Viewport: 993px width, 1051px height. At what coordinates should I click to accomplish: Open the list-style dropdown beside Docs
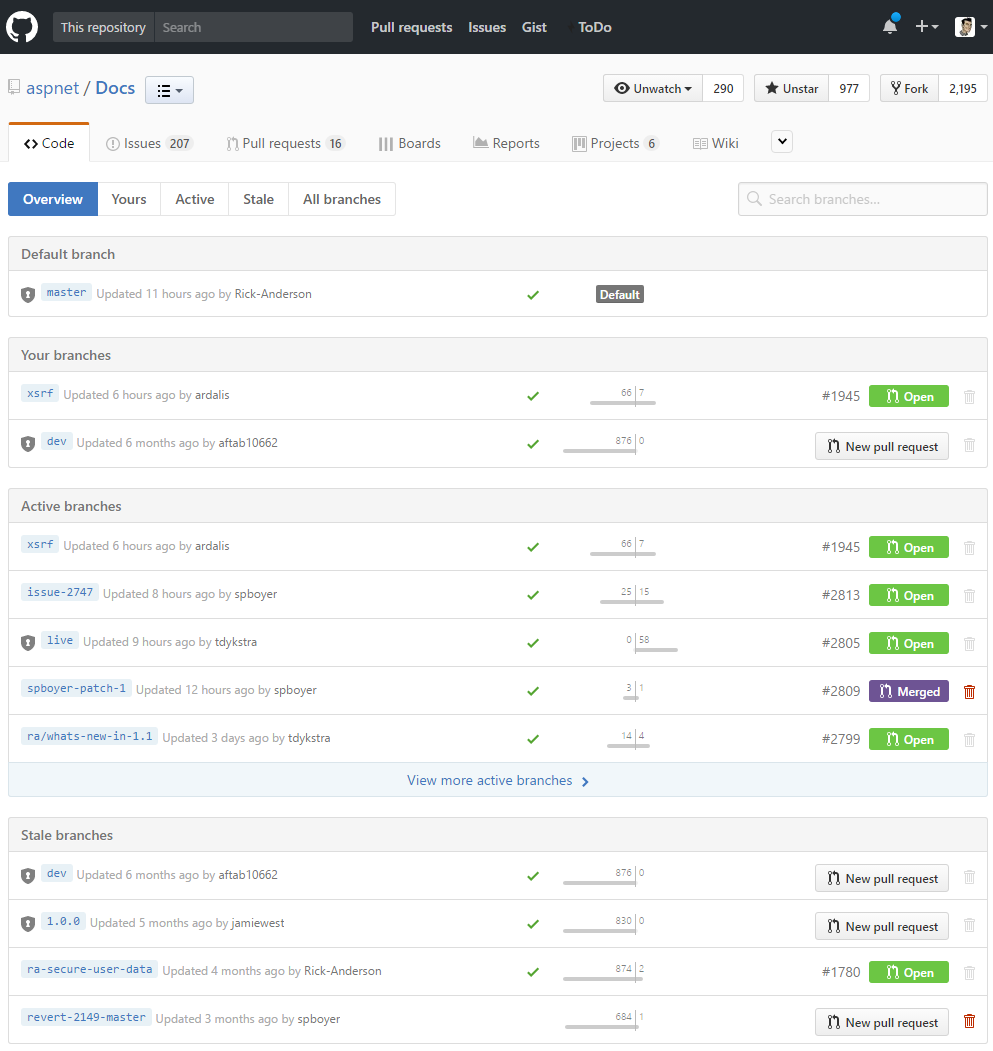coord(170,90)
